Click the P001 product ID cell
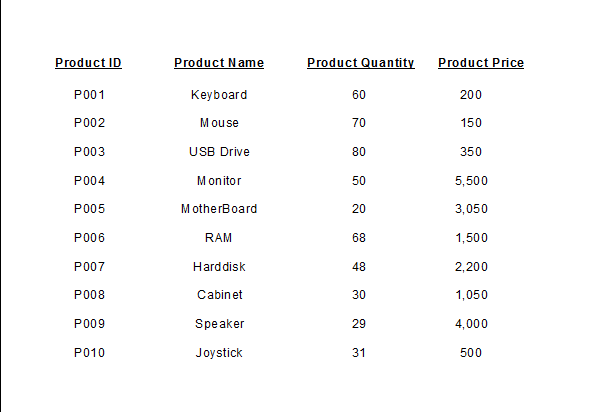612x412 pixels. [x=89, y=95]
